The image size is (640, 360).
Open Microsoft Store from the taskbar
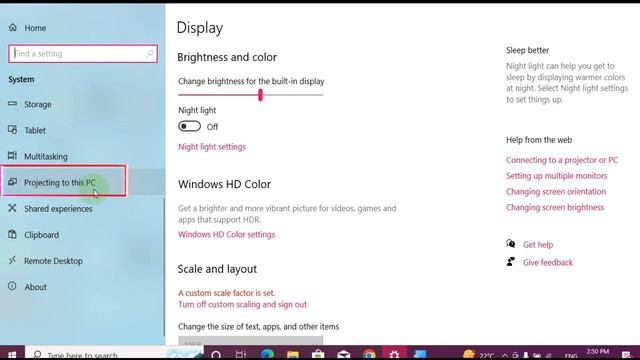pos(318,354)
